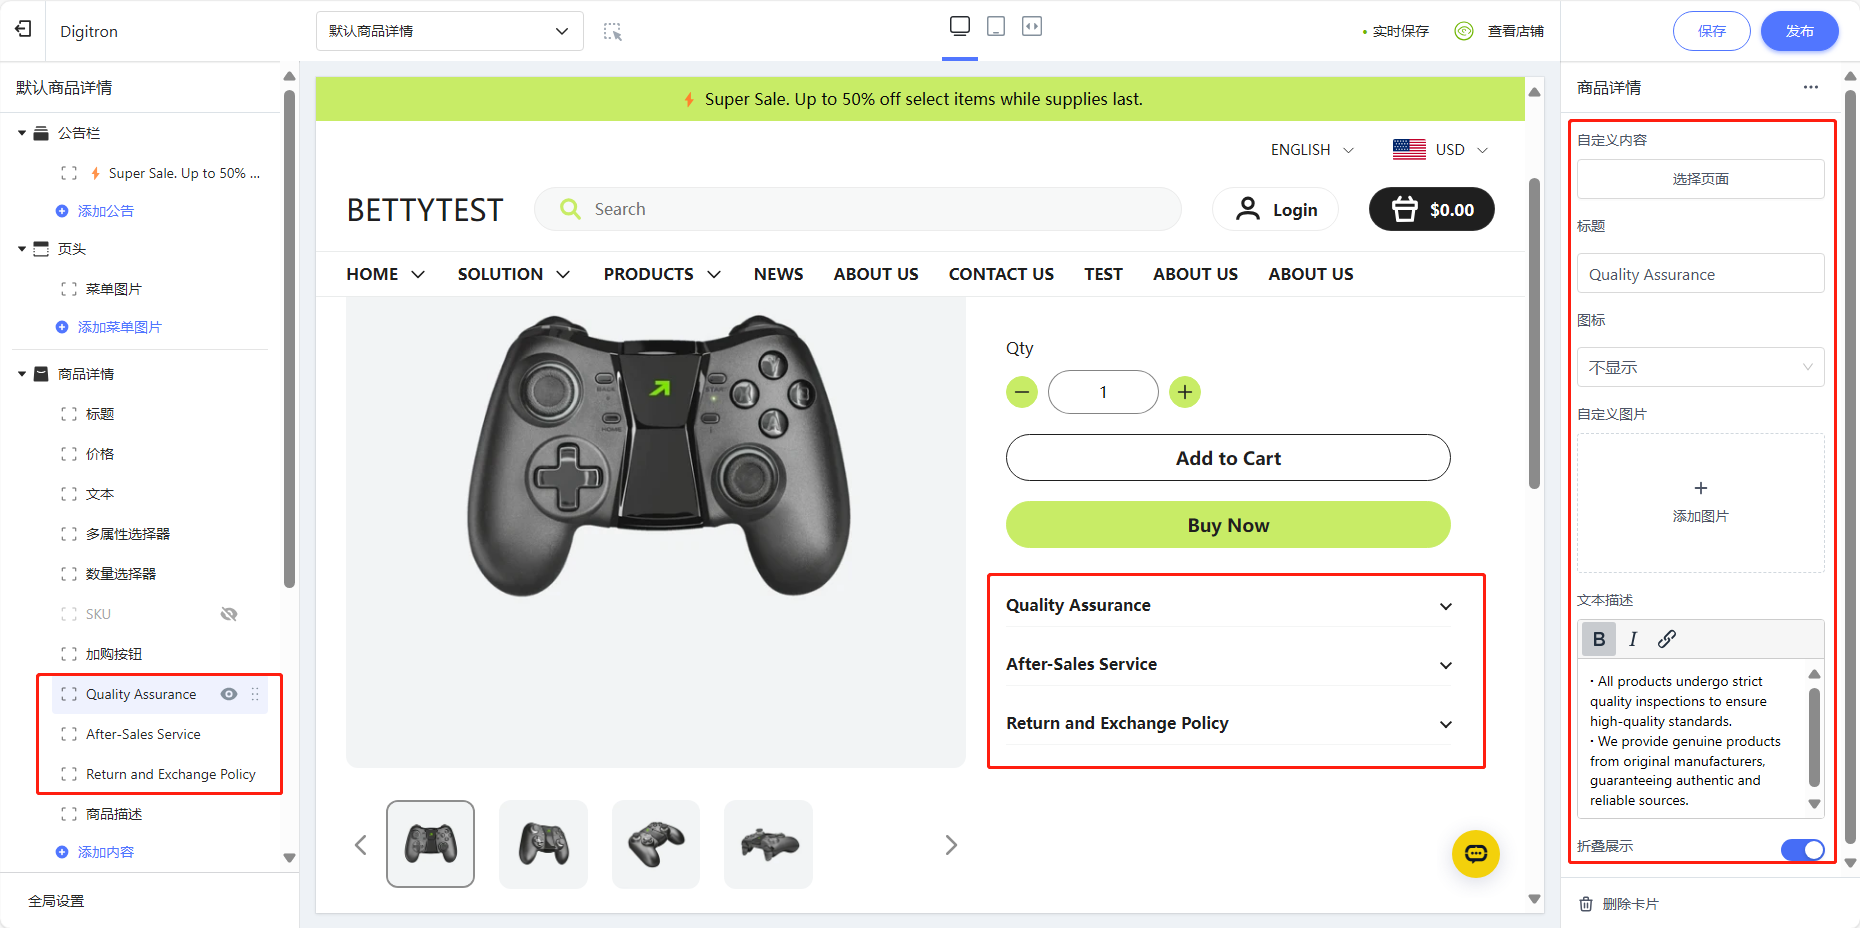Open the three-dot menu in 商品详情 panel
Viewport: 1860px width, 928px height.
1811,87
